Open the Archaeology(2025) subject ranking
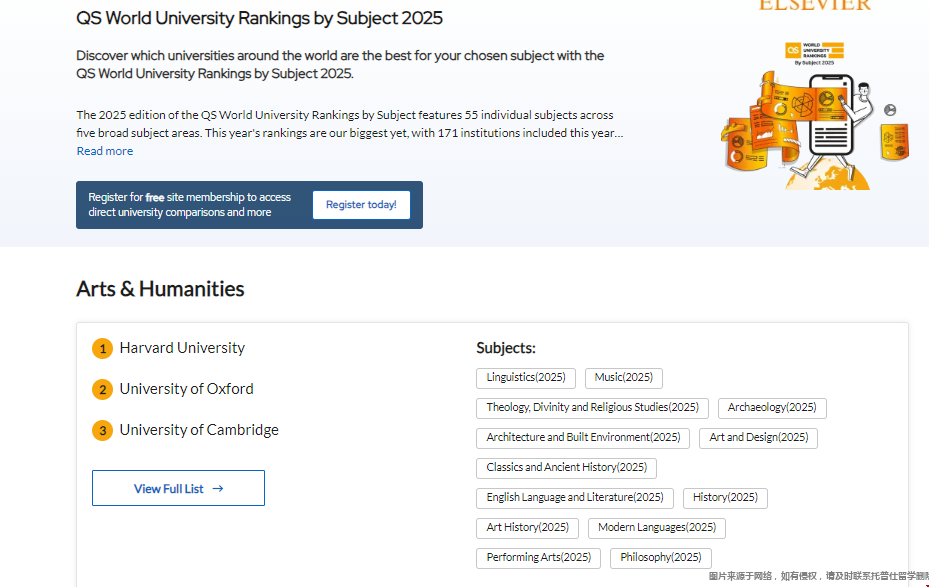The height and width of the screenshot is (587, 929). (772, 408)
